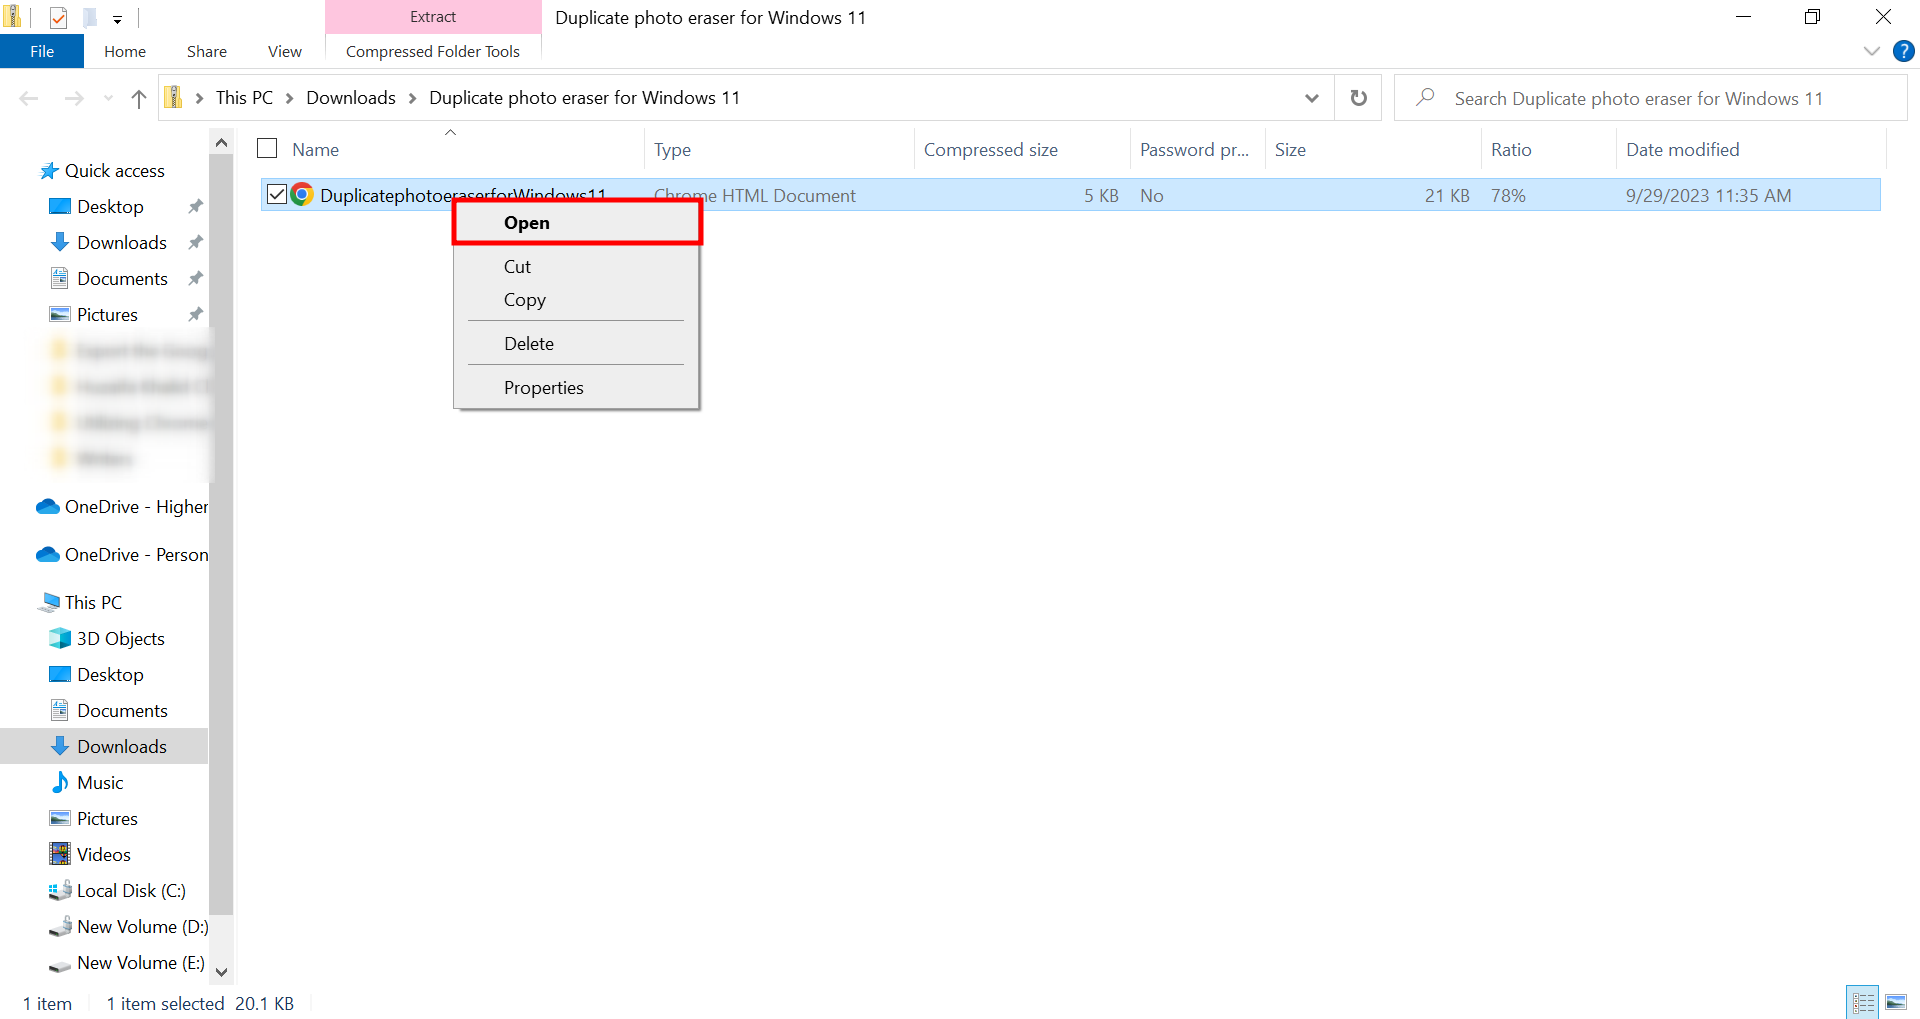This screenshot has height=1019, width=1920.
Task: Open Help via the question mark icon
Action: (x=1903, y=51)
